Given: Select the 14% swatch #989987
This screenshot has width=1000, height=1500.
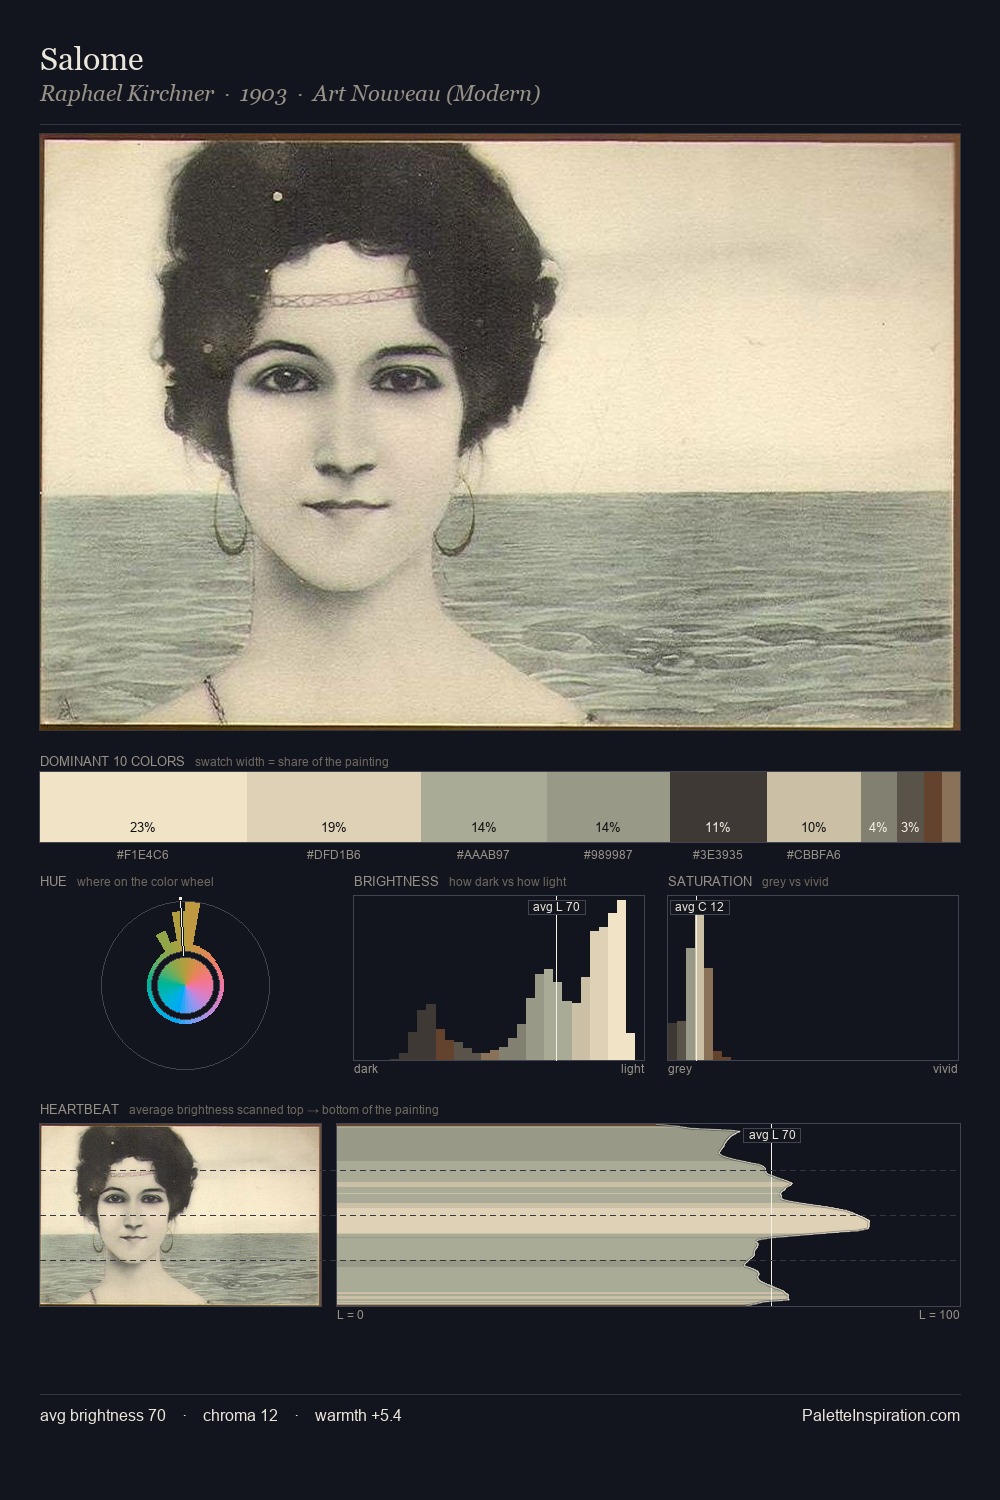Looking at the screenshot, I should coord(608,807).
